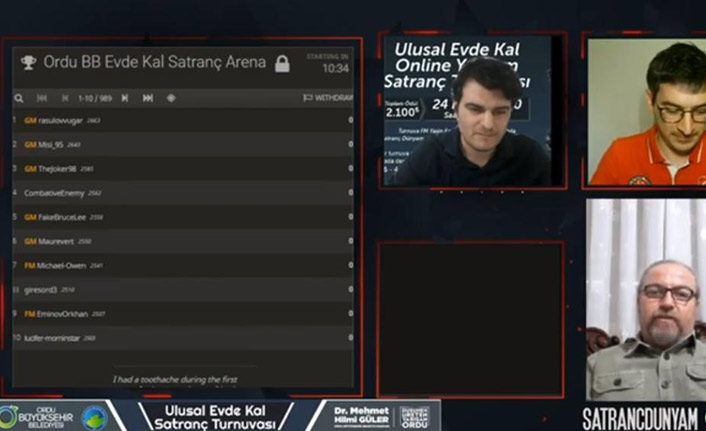Click the '1-10 / 989' page indicator
This screenshot has width=706, height=431.
(95, 98)
